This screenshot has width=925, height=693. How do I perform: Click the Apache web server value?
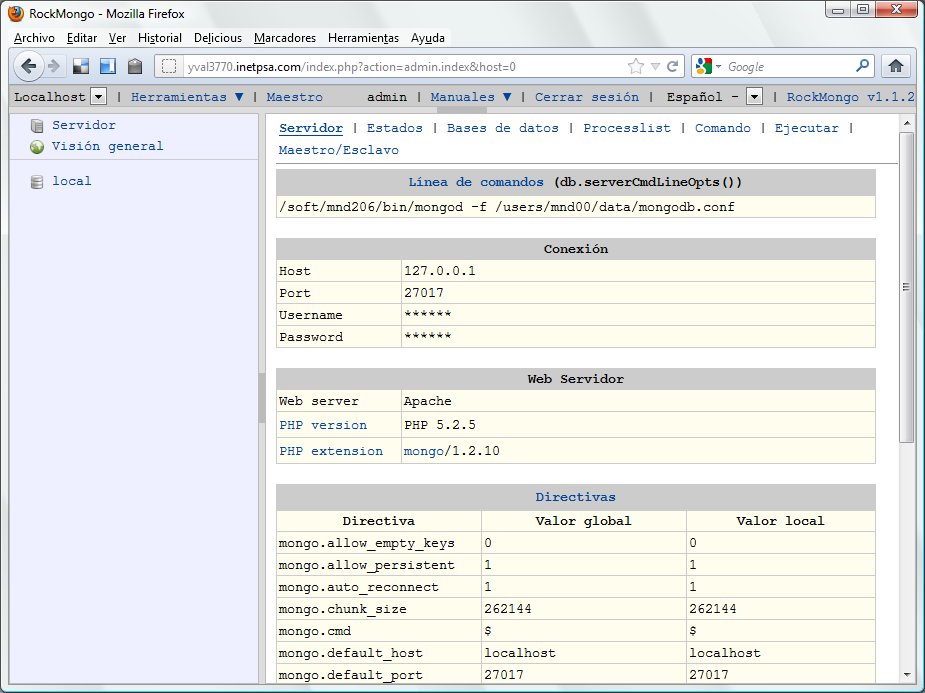(x=428, y=401)
